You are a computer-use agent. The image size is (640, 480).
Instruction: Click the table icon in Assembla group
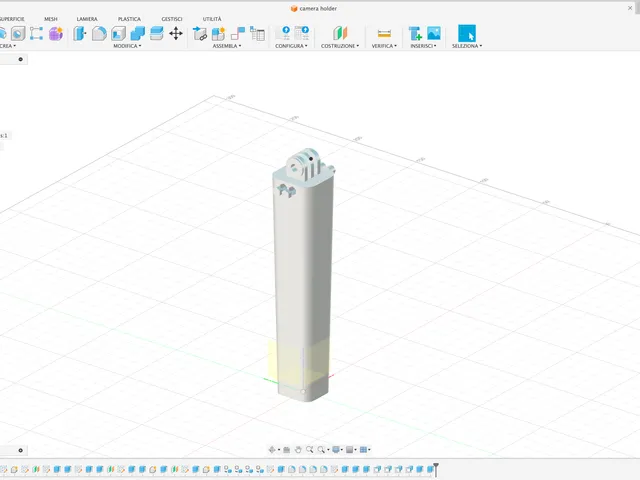(x=257, y=33)
